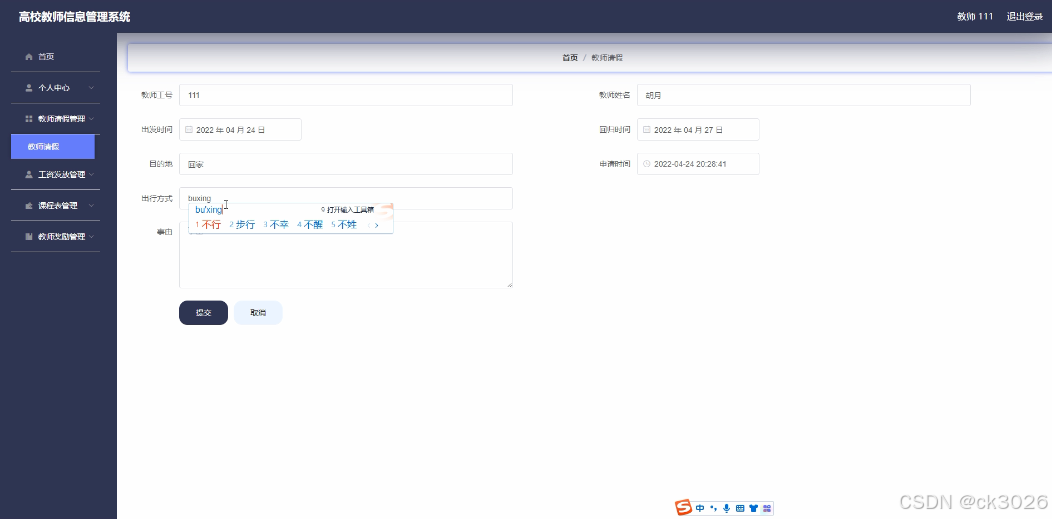Click 打开输入工具箱 in the candidate popup
Viewport: 1052px width, 519px height.
point(347,210)
